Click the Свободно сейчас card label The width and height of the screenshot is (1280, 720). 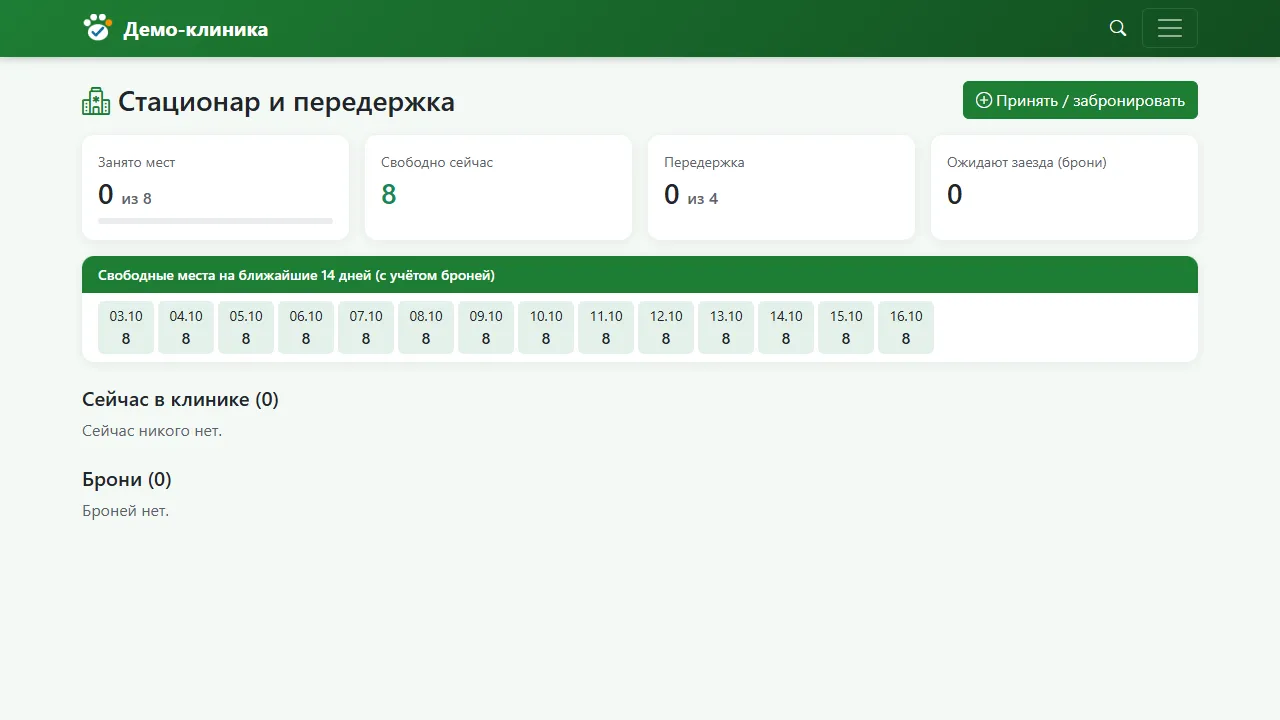(x=437, y=162)
